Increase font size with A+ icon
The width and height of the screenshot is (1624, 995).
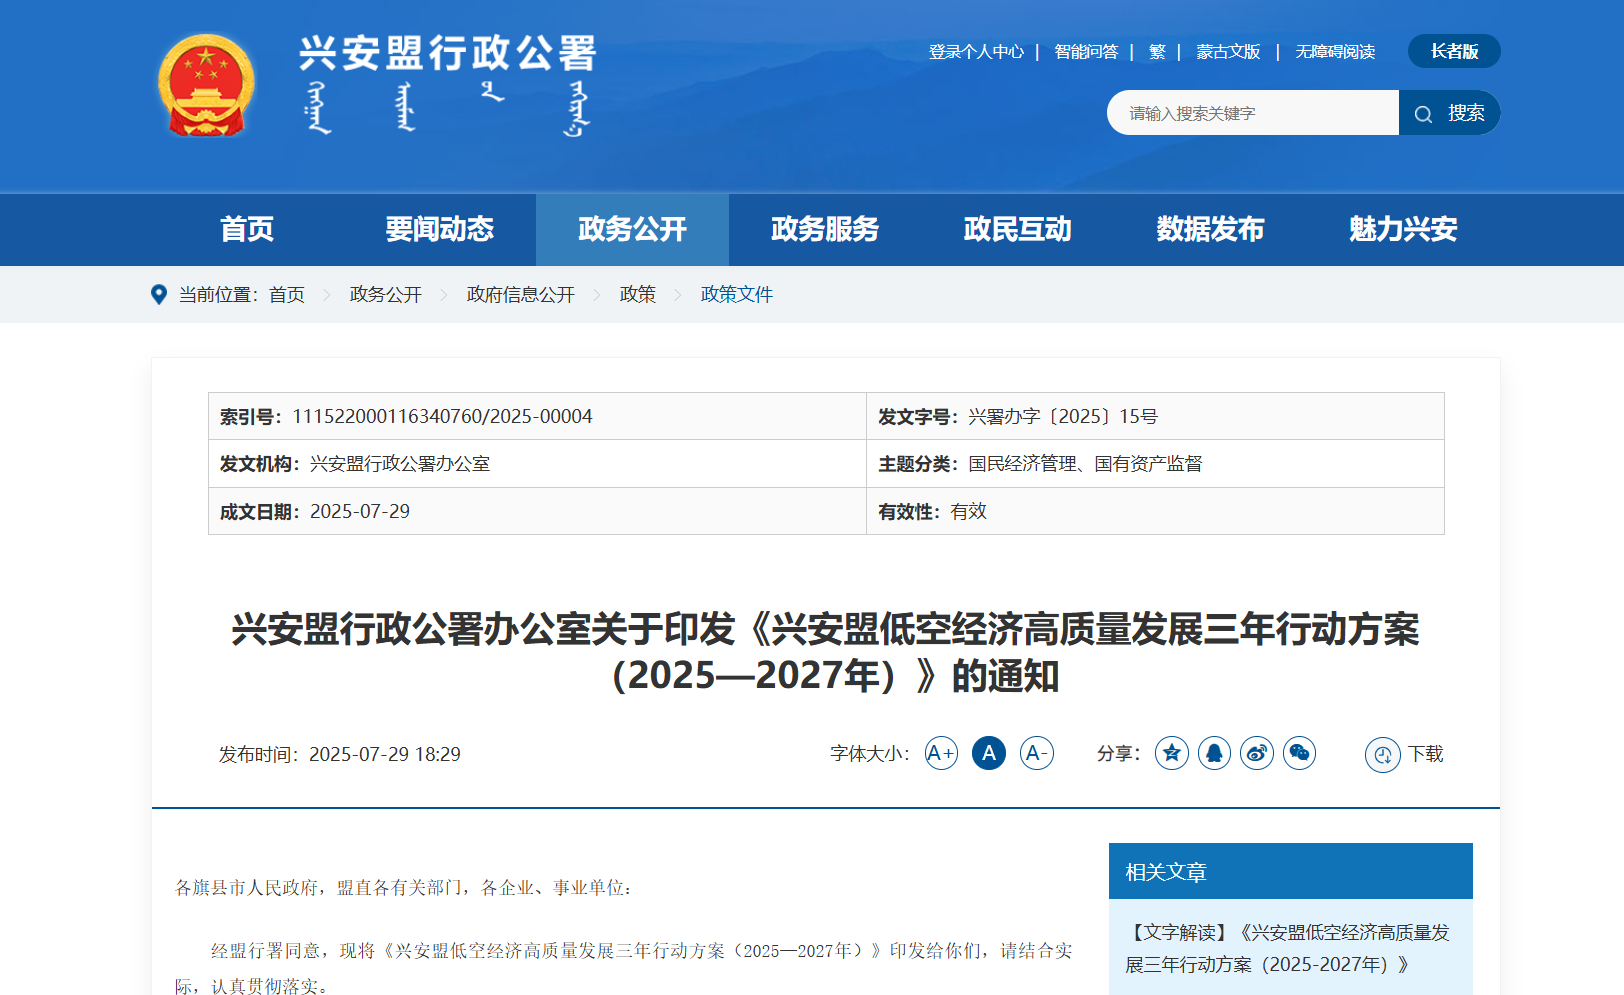941,753
